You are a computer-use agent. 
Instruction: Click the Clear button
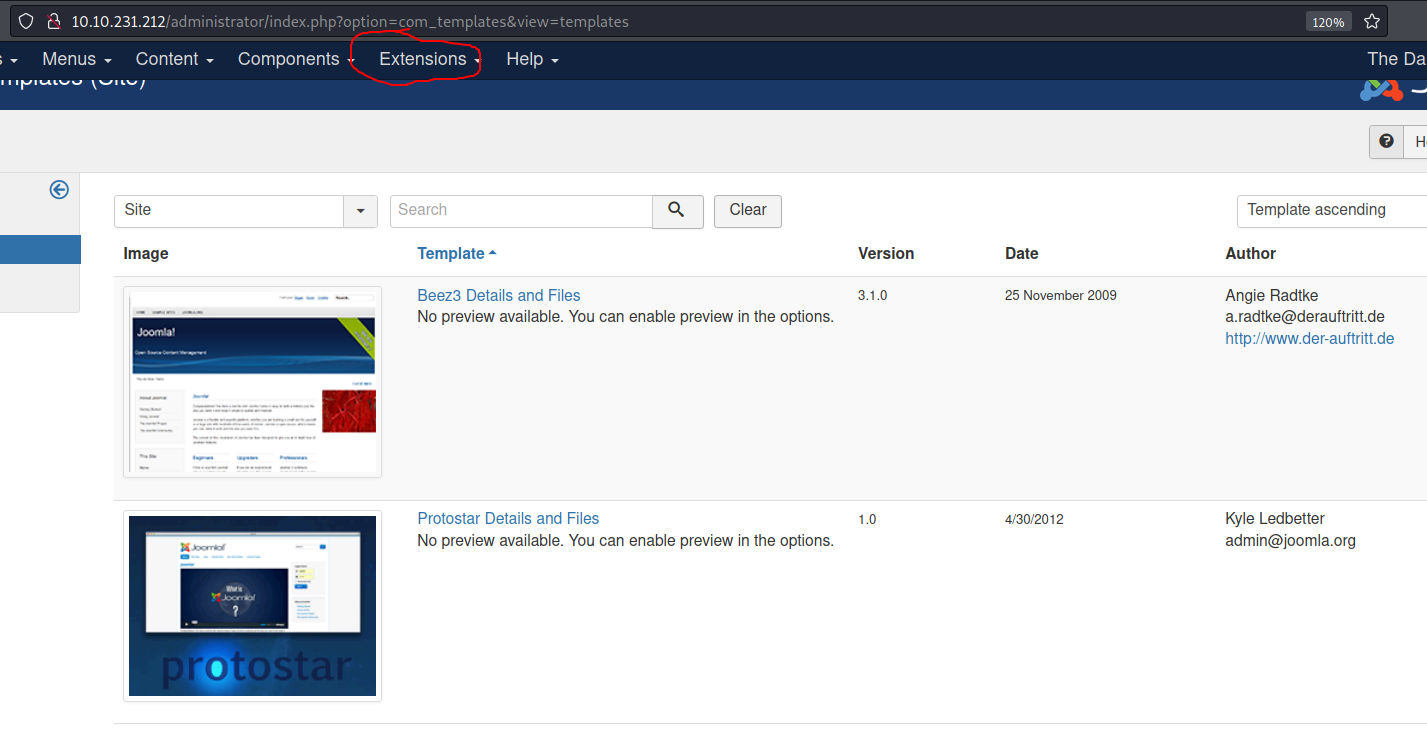pos(748,210)
